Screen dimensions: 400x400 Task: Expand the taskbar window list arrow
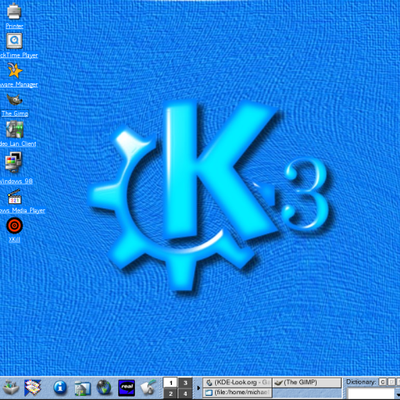[198, 388]
